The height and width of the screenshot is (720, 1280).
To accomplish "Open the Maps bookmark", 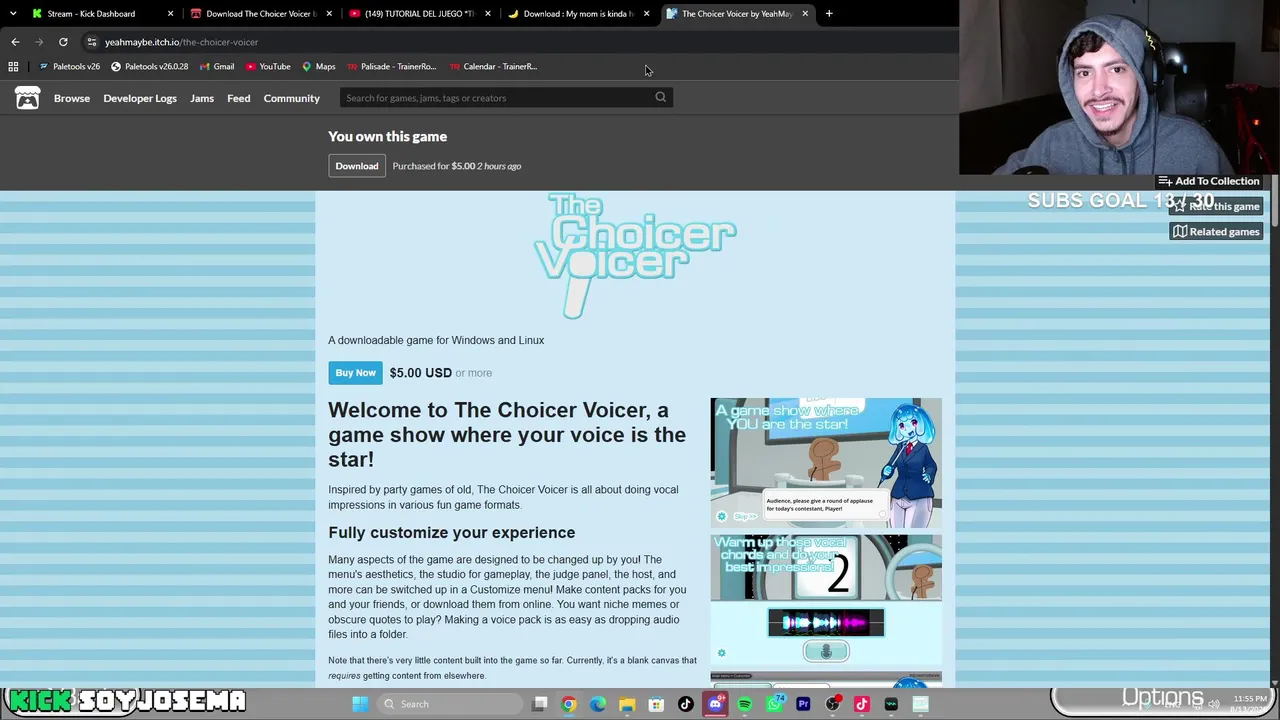I will [319, 66].
